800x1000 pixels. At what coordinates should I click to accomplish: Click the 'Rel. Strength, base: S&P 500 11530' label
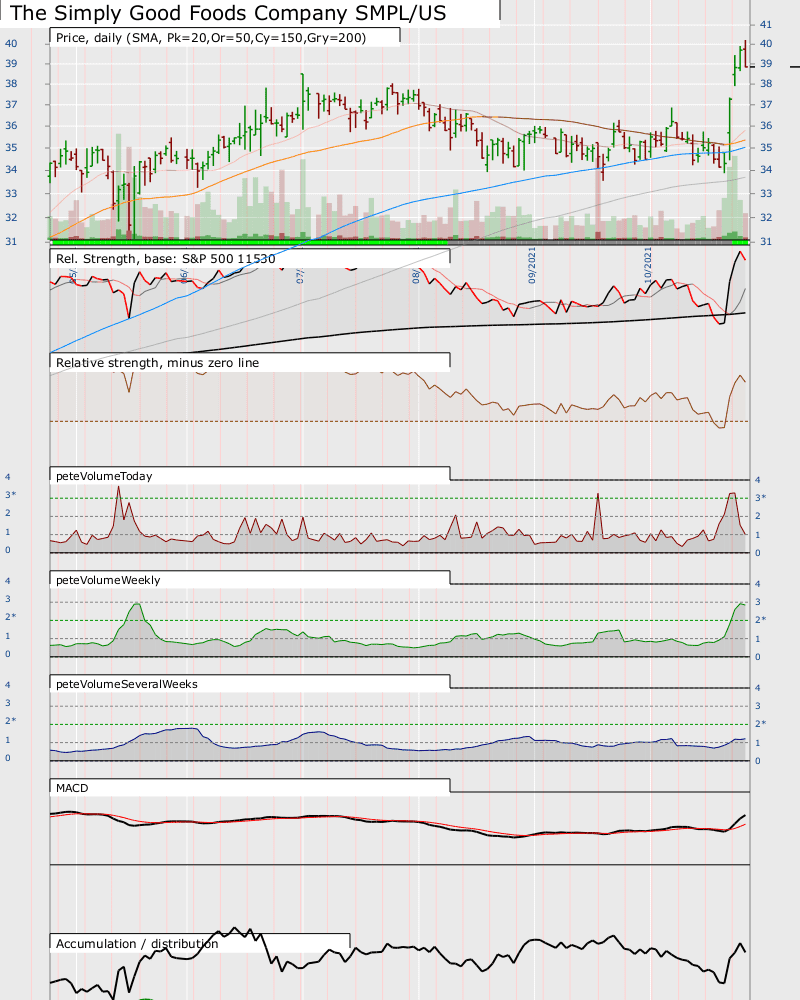[166, 259]
